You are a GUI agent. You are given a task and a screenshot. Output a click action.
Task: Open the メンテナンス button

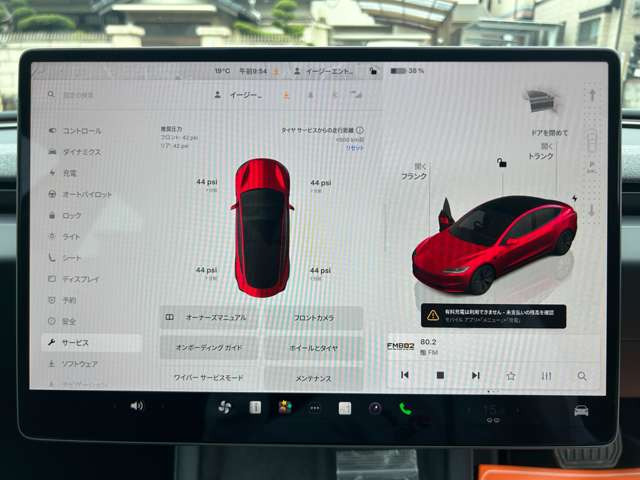coord(314,379)
